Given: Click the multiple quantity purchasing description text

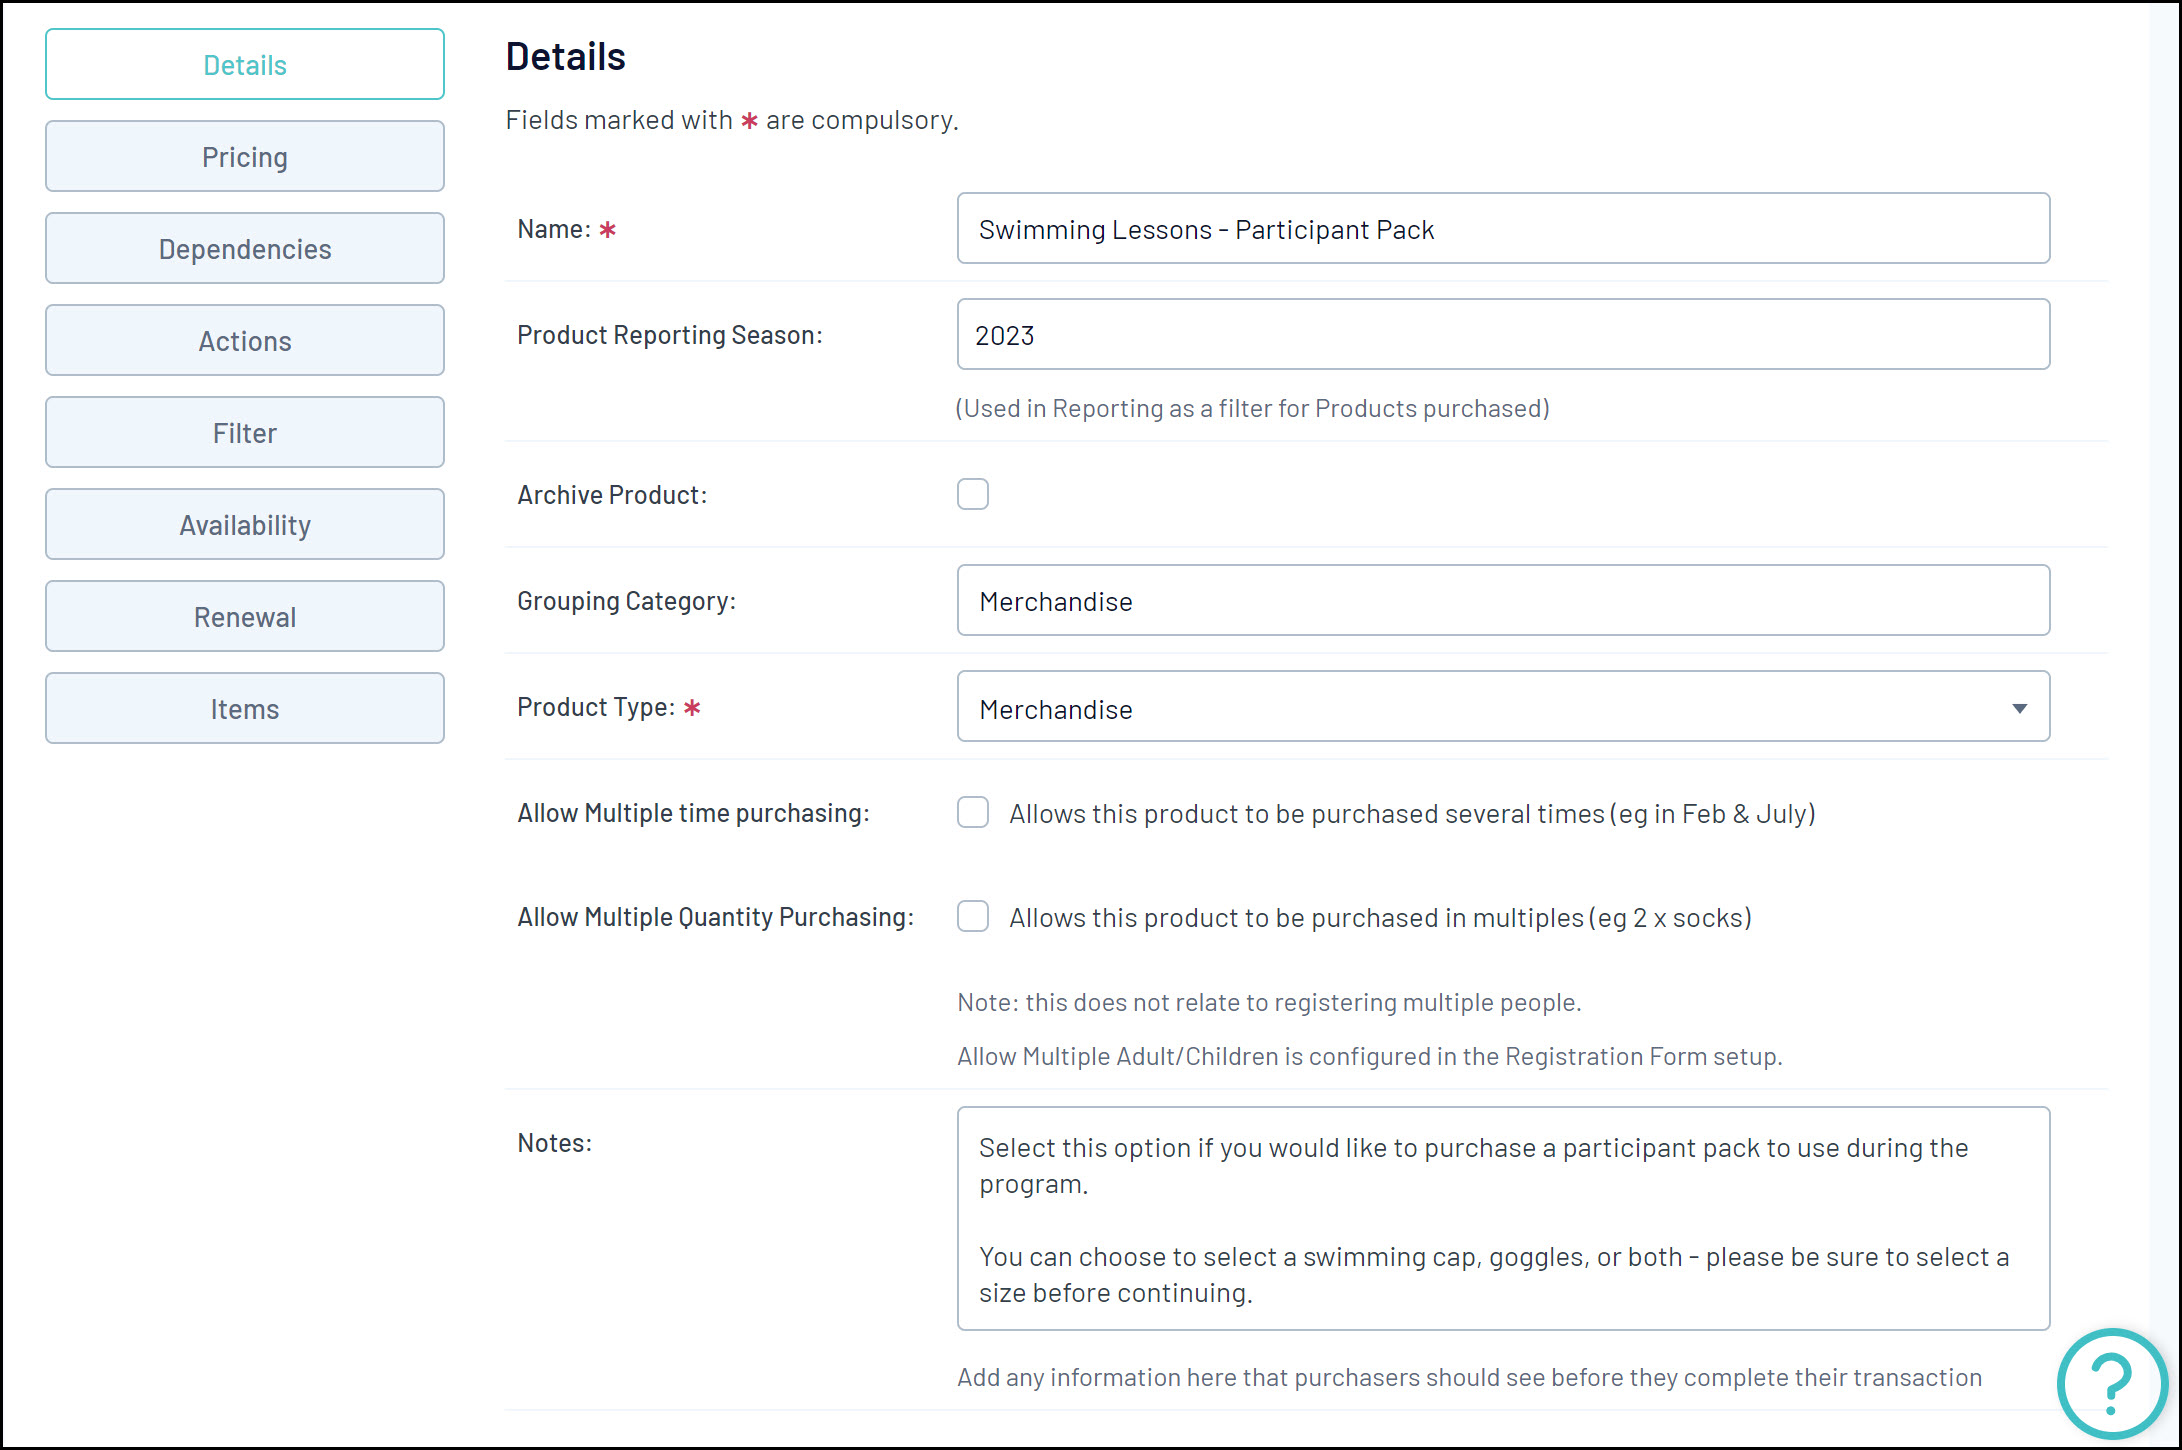Looking at the screenshot, I should click(x=1380, y=918).
